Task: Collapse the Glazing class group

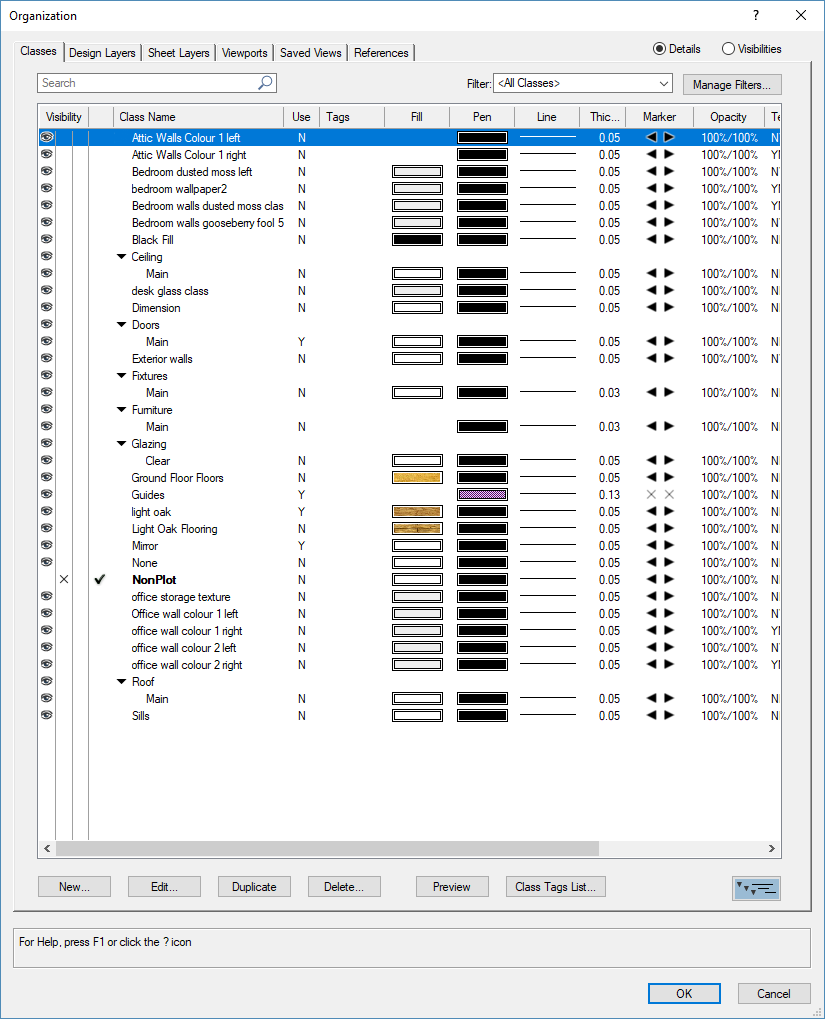Action: 122,444
